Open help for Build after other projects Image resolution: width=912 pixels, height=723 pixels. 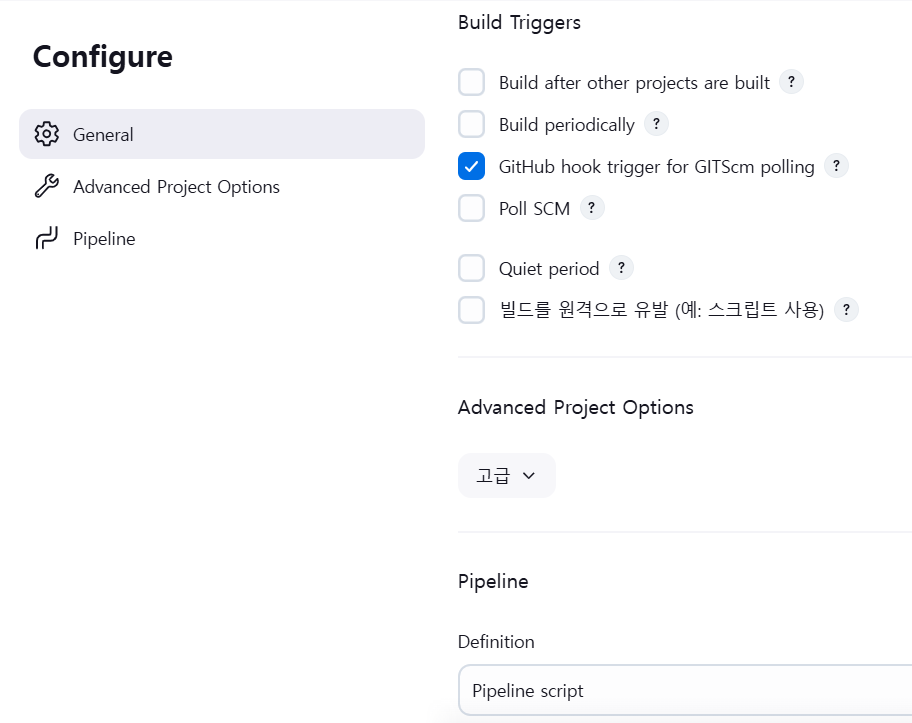point(791,82)
